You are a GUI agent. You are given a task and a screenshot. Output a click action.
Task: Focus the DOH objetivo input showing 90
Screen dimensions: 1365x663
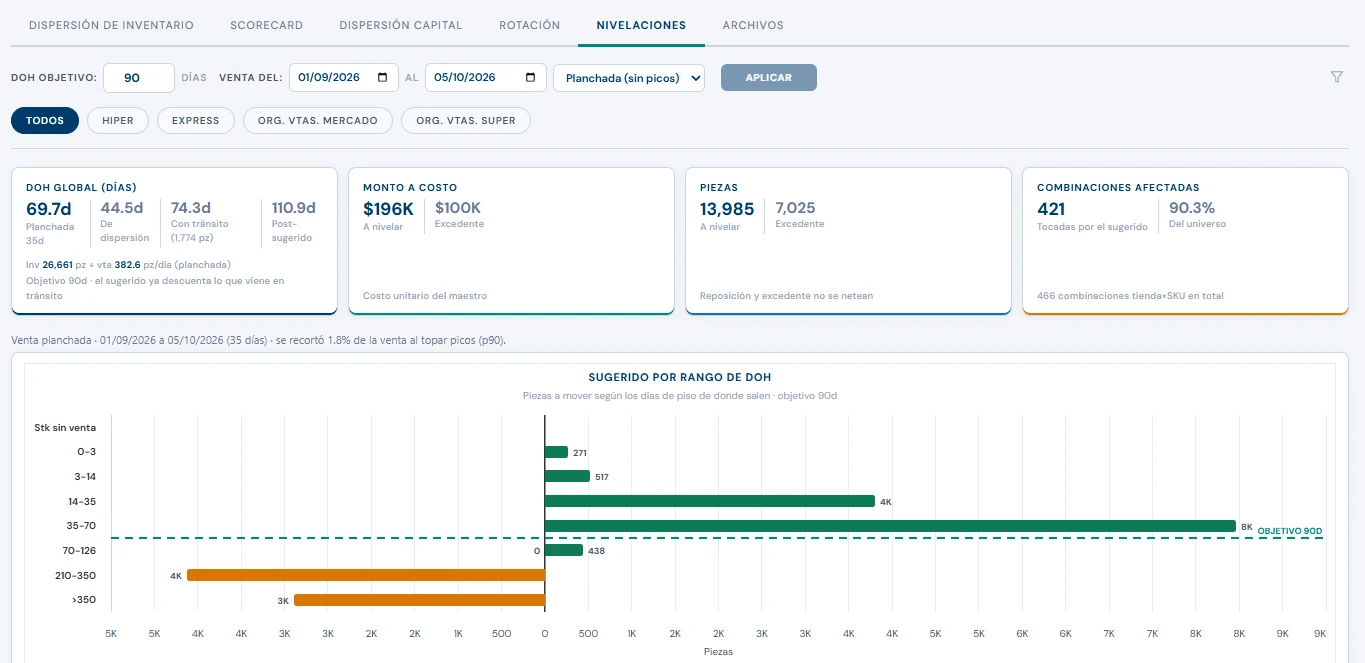coord(139,78)
